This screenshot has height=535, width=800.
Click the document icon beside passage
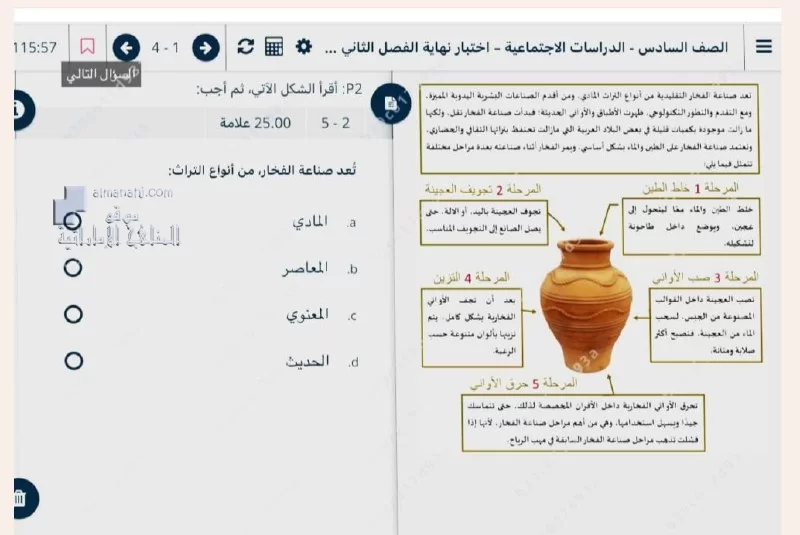(391, 104)
